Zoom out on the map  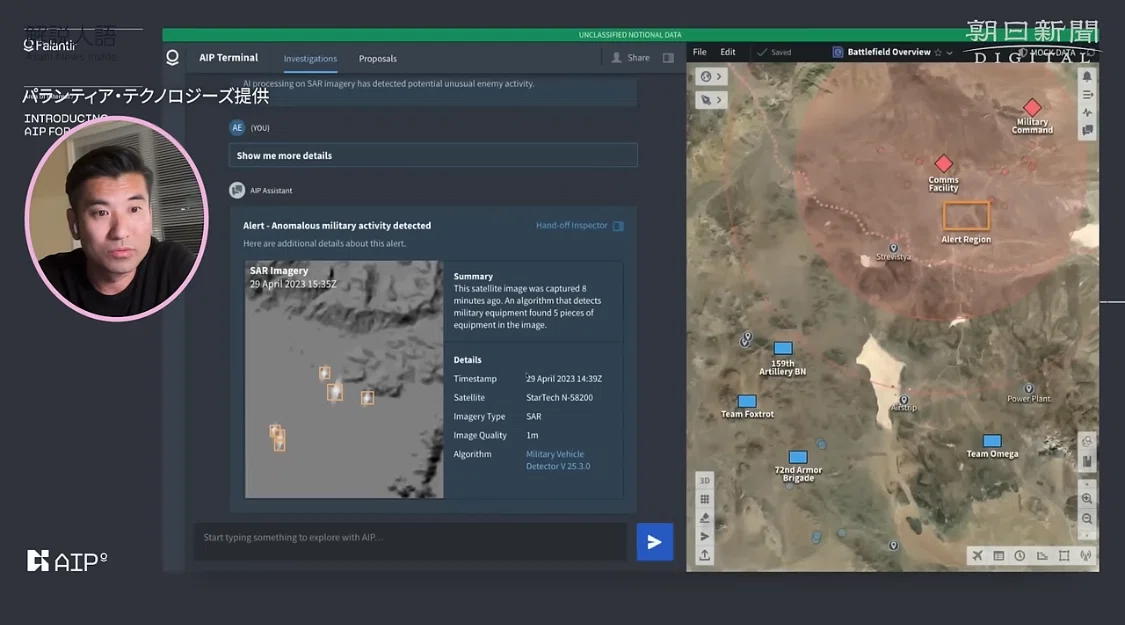click(1087, 518)
